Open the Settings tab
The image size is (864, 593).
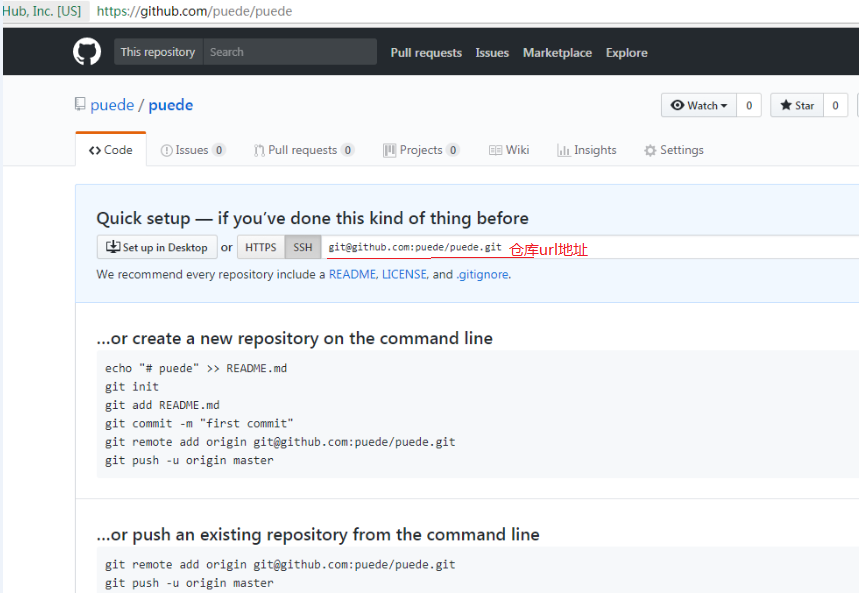pos(674,150)
